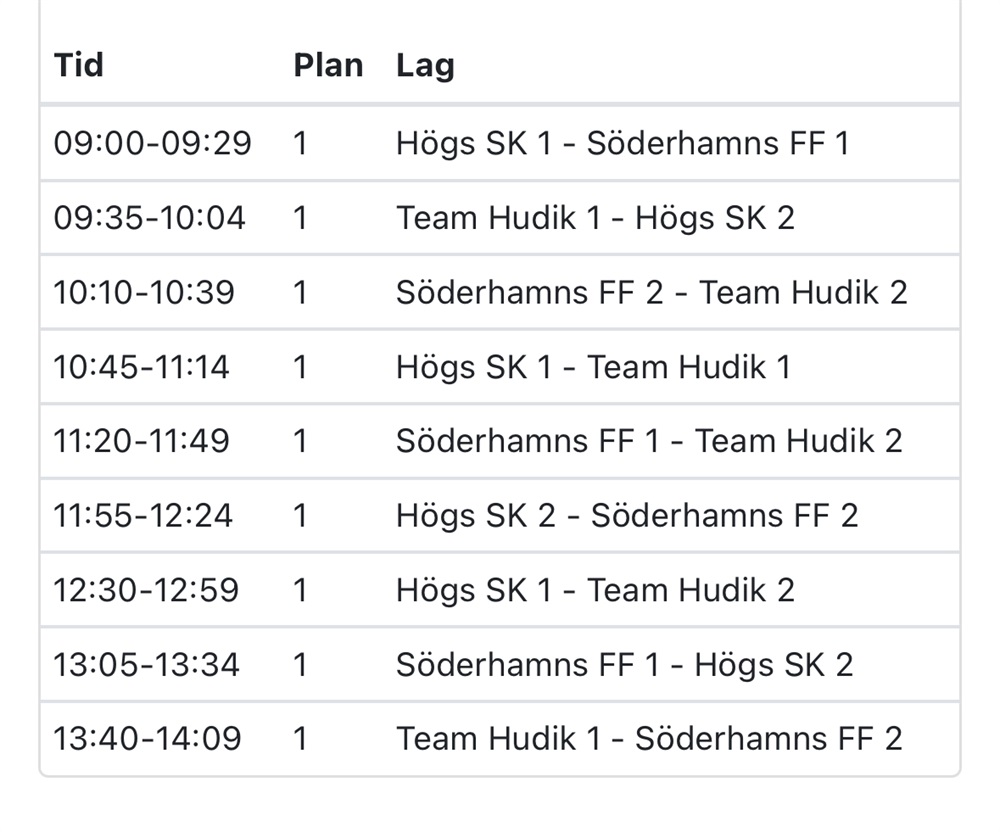Open Söderhamns FF 1 - Team Hudik 2 match
Viewport: 1000px width, 832px height.
(x=649, y=441)
